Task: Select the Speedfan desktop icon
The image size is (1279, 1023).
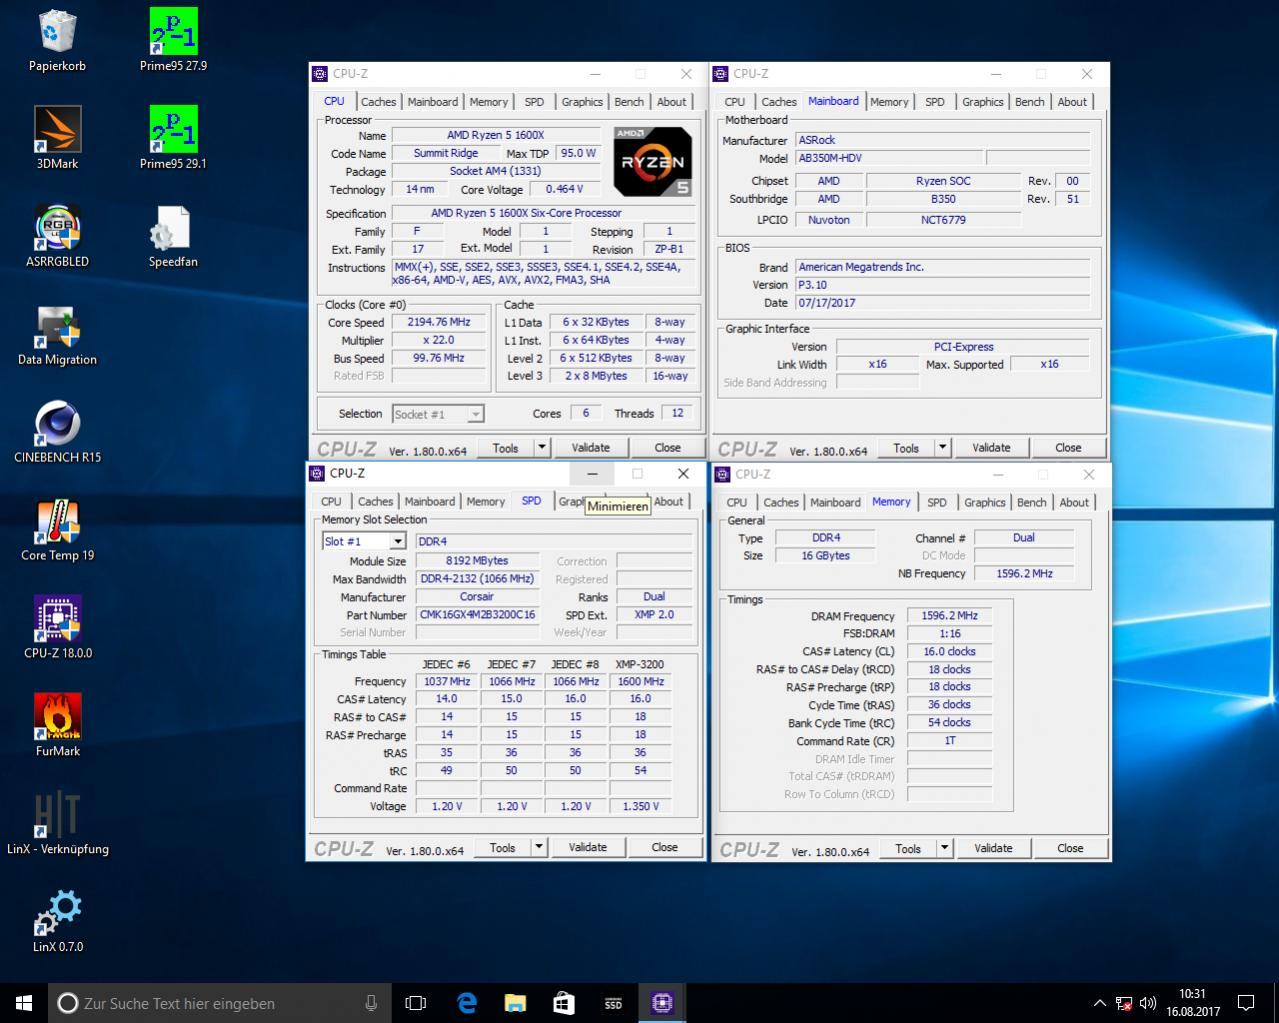Action: 173,229
